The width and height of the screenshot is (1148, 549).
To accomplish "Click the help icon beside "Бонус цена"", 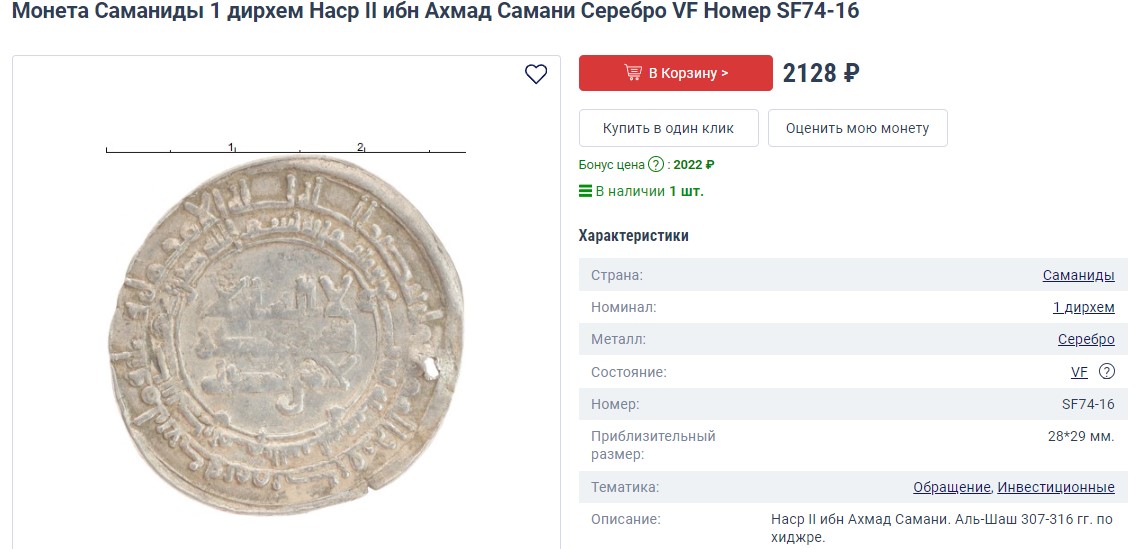I will click(x=656, y=165).
